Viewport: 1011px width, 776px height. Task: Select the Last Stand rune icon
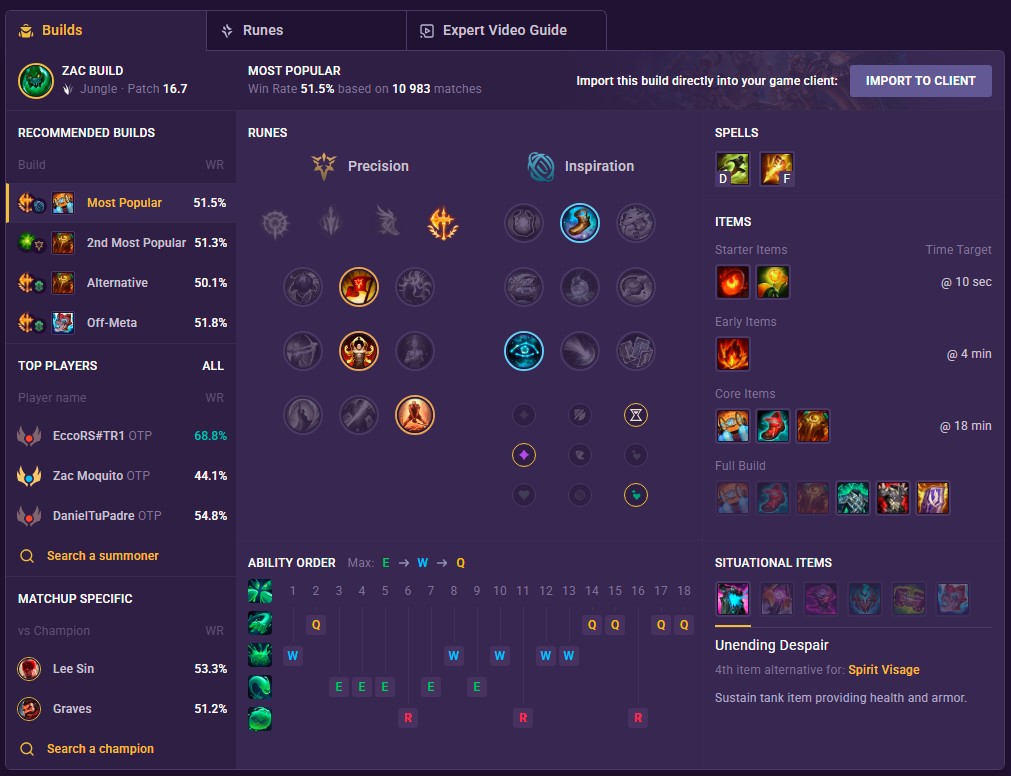click(415, 415)
